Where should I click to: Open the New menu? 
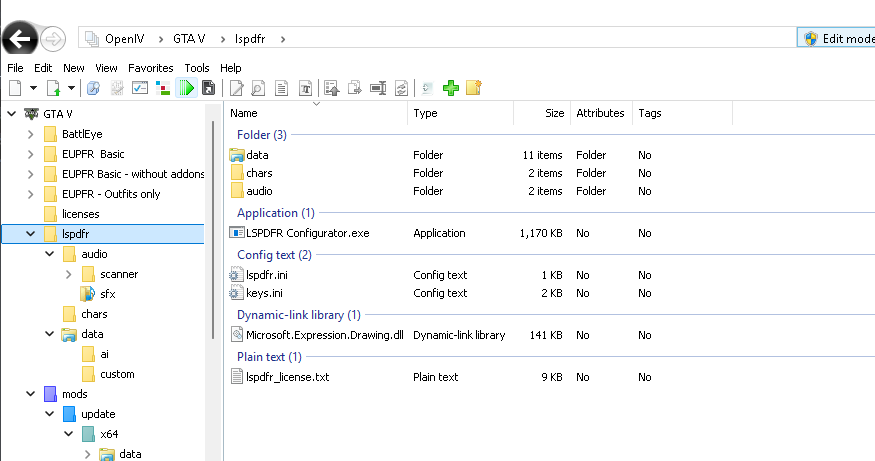pos(74,68)
